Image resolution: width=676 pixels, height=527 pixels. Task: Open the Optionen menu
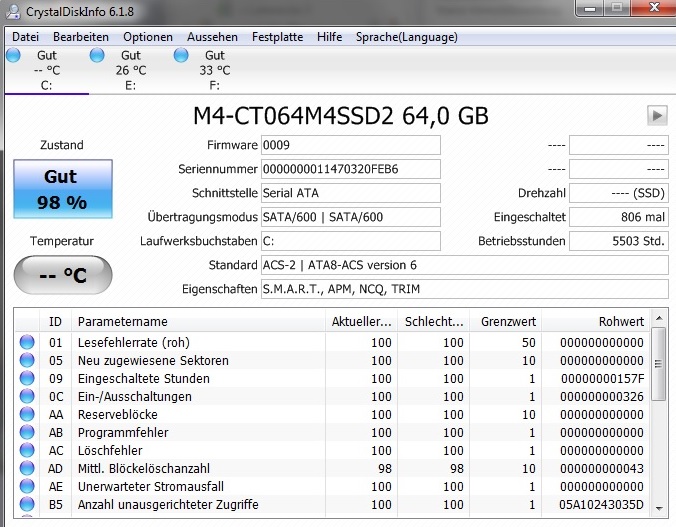[148, 37]
